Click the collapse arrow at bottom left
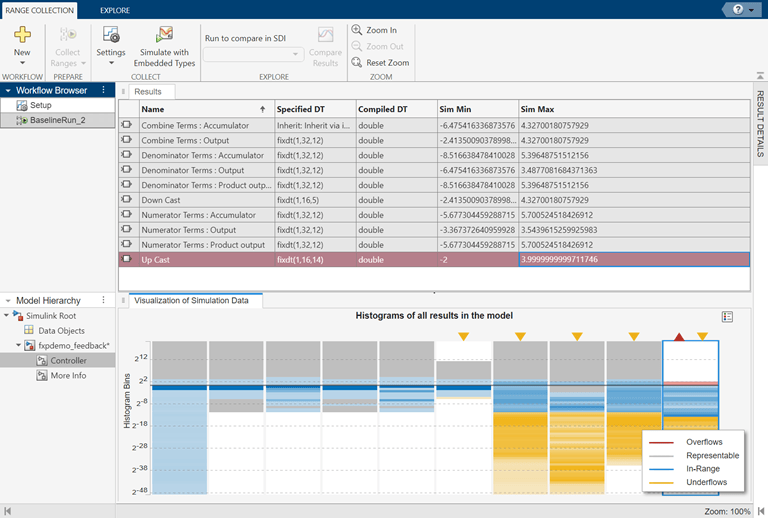 coord(7,511)
